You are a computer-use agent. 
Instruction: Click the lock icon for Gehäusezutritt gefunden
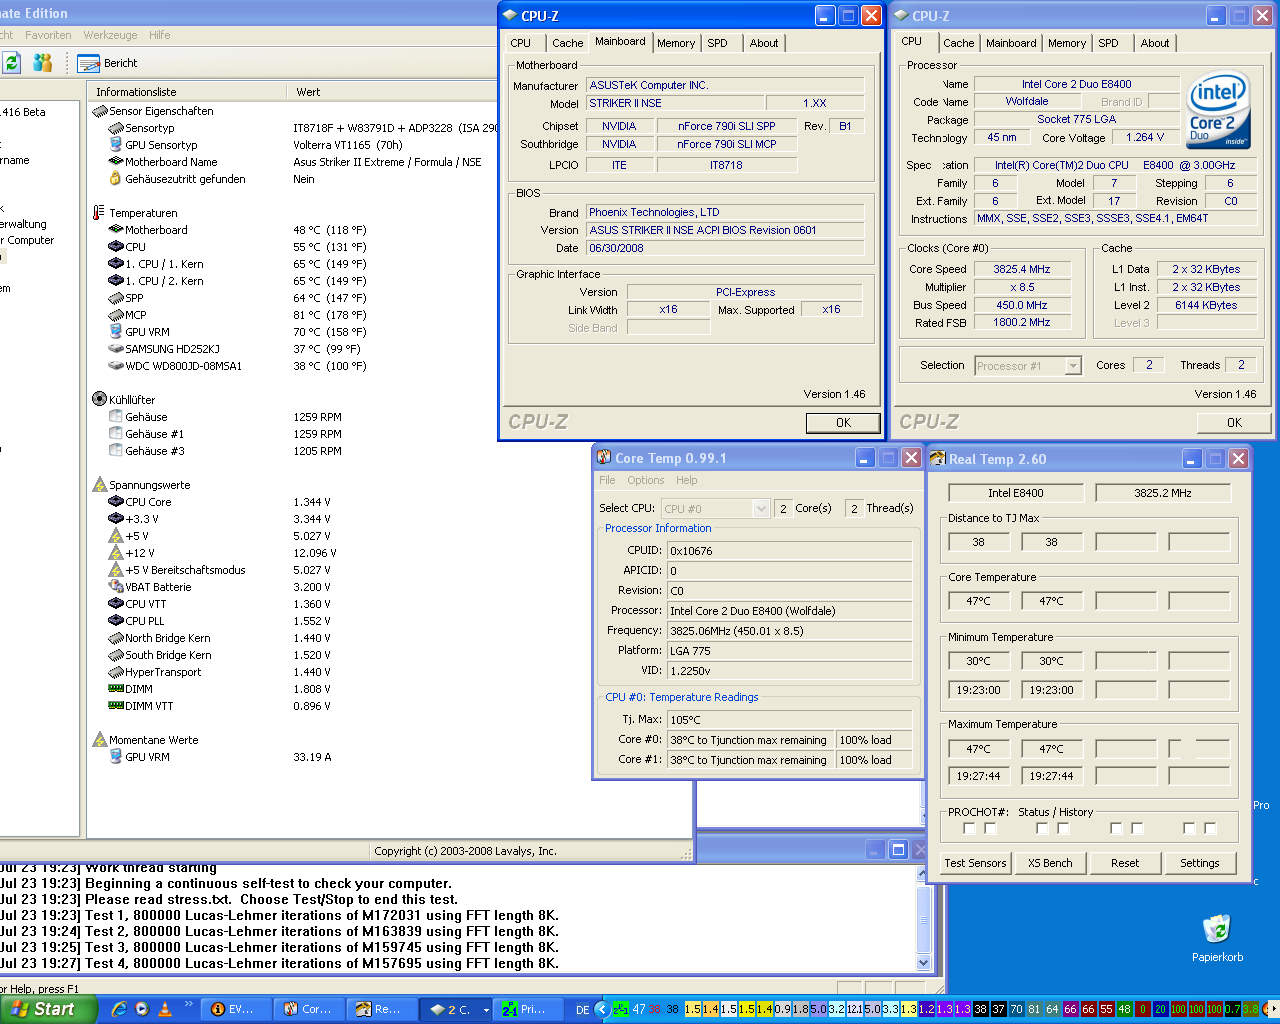[116, 179]
